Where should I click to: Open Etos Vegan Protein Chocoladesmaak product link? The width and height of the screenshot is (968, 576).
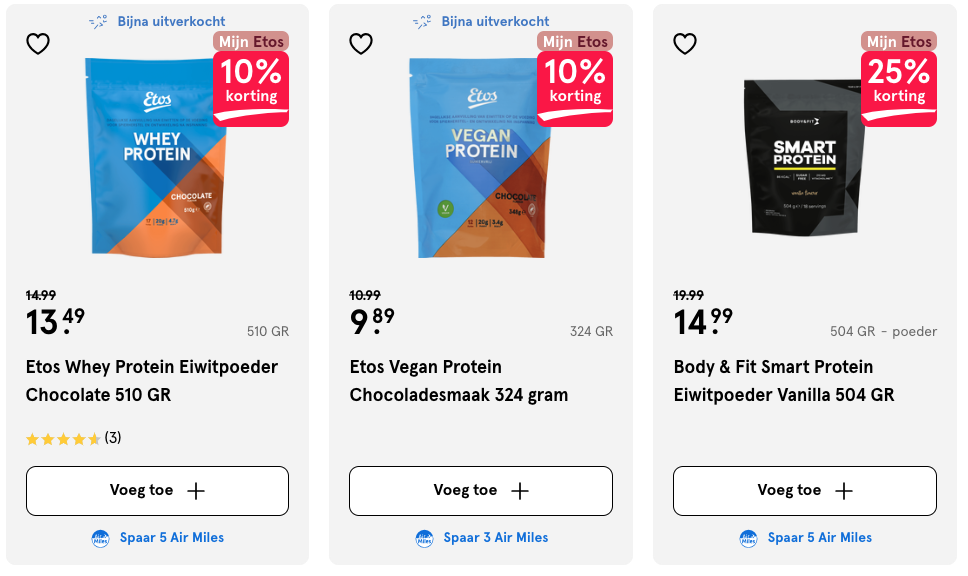tap(459, 381)
